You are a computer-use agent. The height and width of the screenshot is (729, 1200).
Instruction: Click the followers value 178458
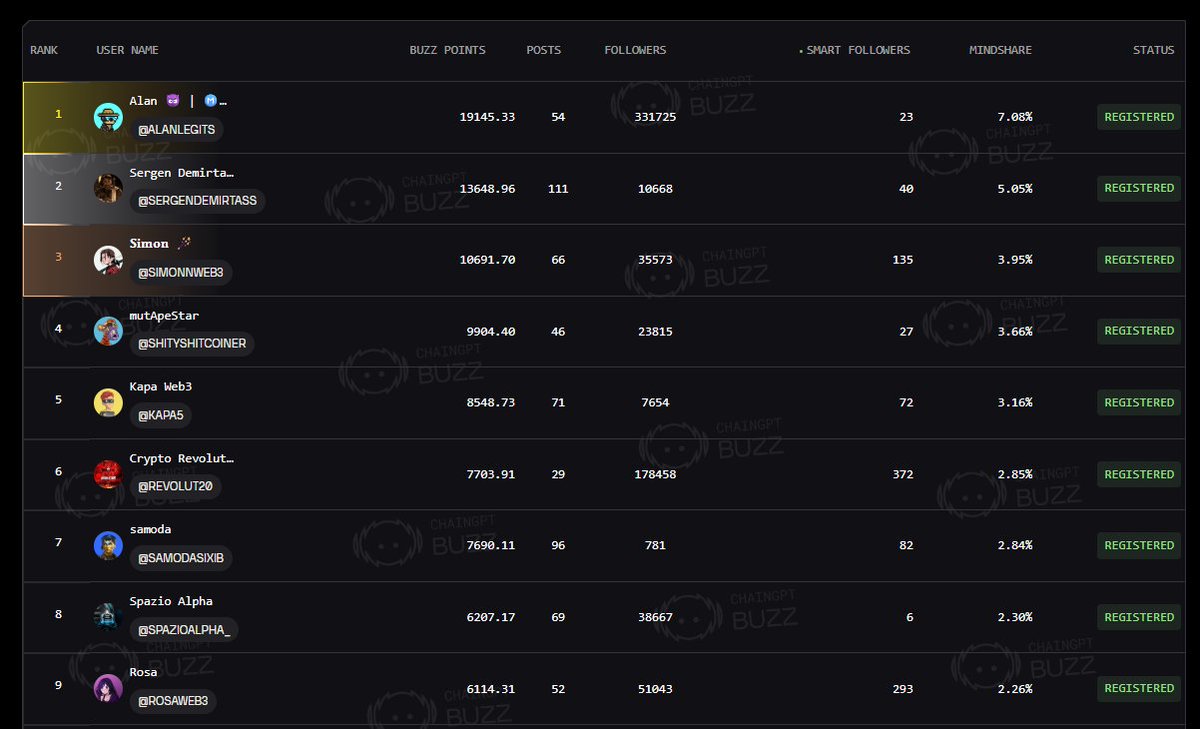pyautogui.click(x=655, y=474)
